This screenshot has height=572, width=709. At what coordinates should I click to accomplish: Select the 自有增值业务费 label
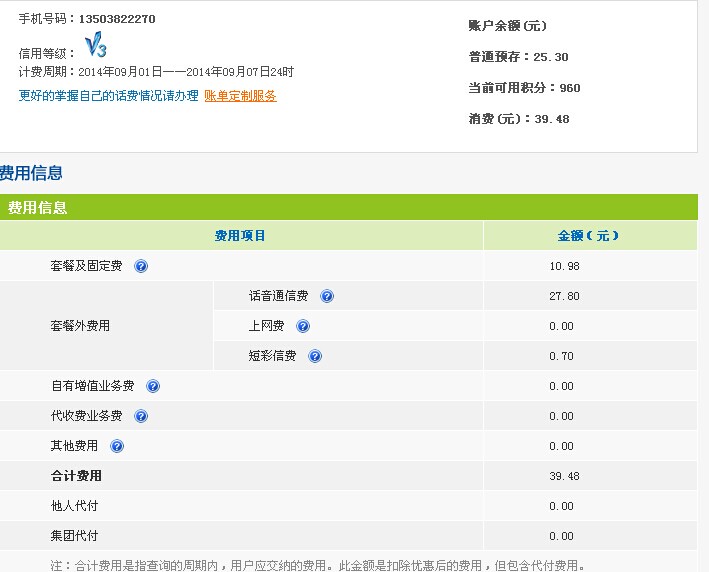[93, 386]
